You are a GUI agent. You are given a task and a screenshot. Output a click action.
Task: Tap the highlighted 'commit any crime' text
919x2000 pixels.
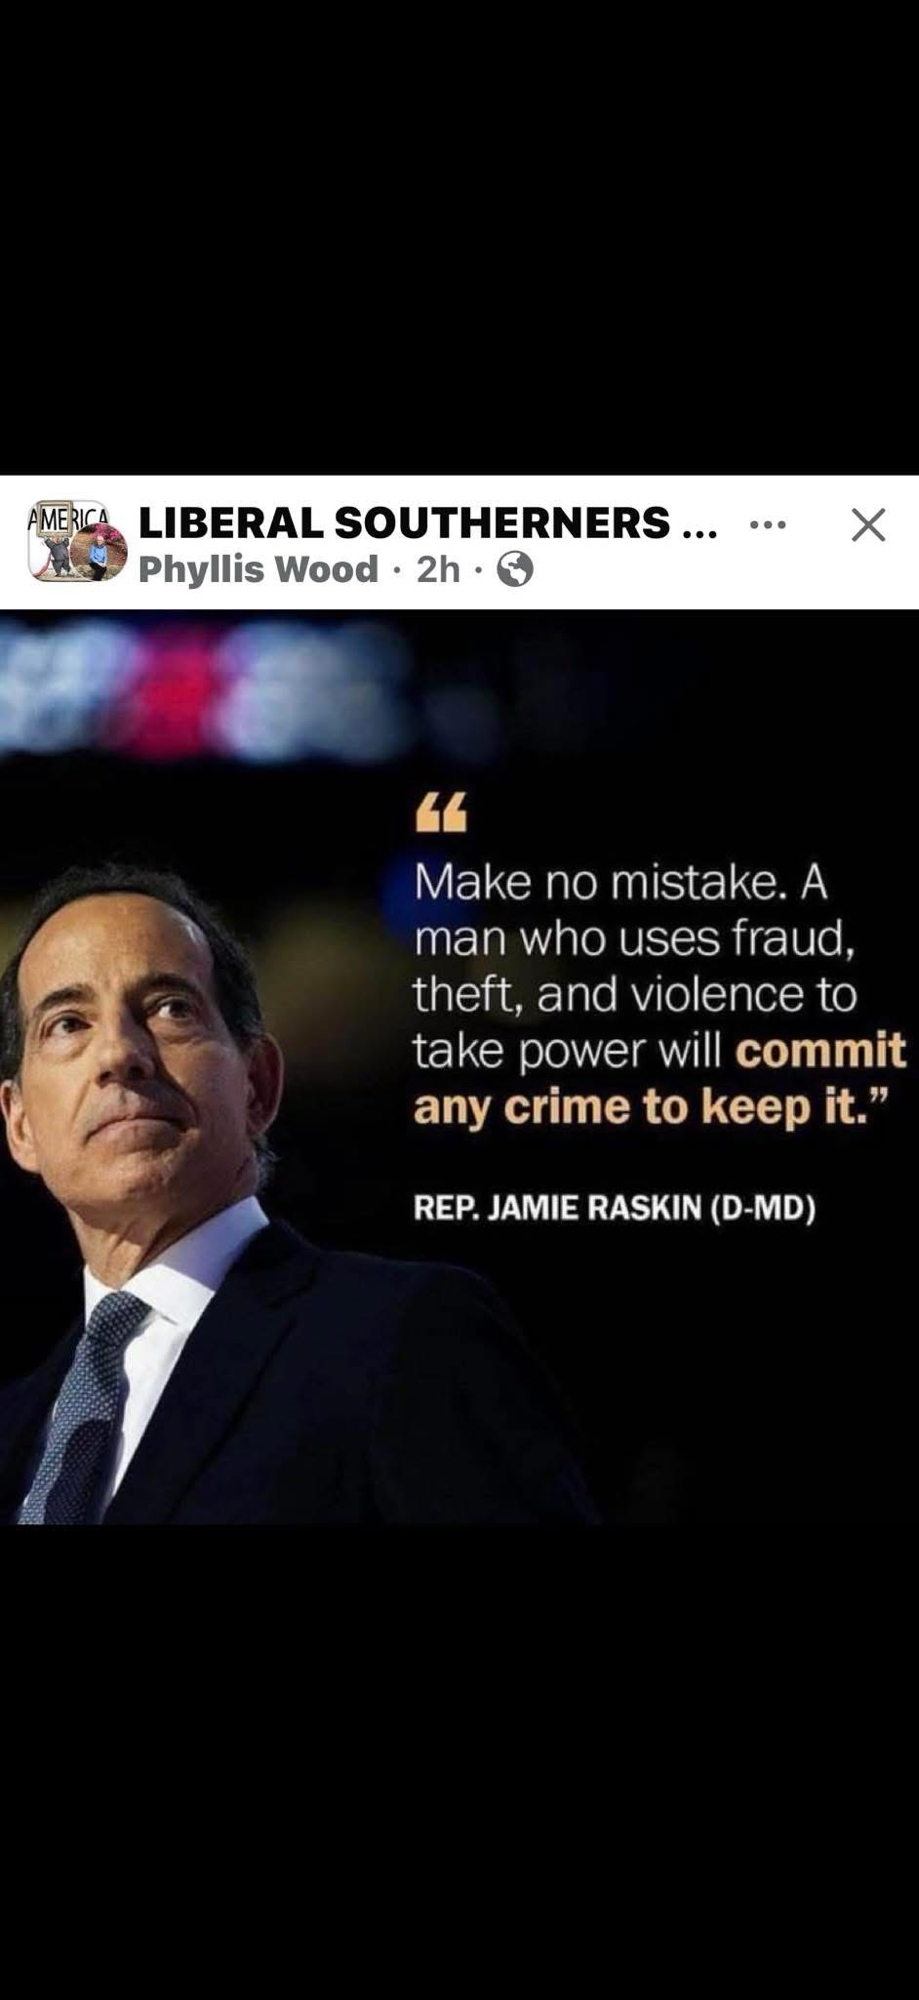pyautogui.click(x=660, y=1079)
